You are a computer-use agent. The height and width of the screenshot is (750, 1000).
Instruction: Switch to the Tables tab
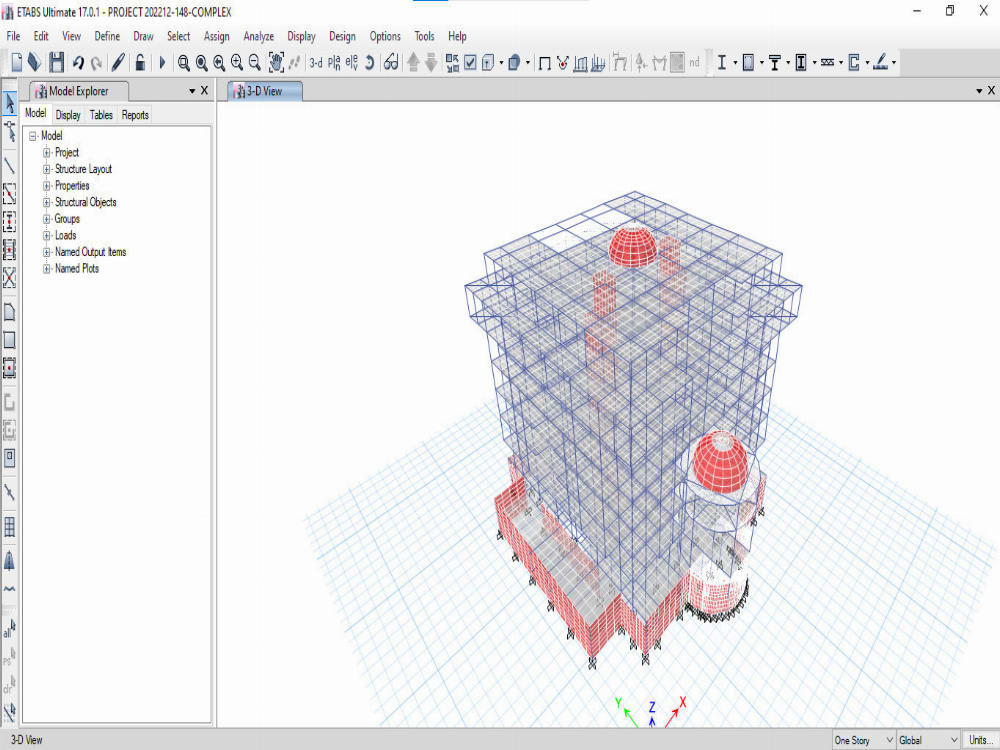click(x=100, y=114)
